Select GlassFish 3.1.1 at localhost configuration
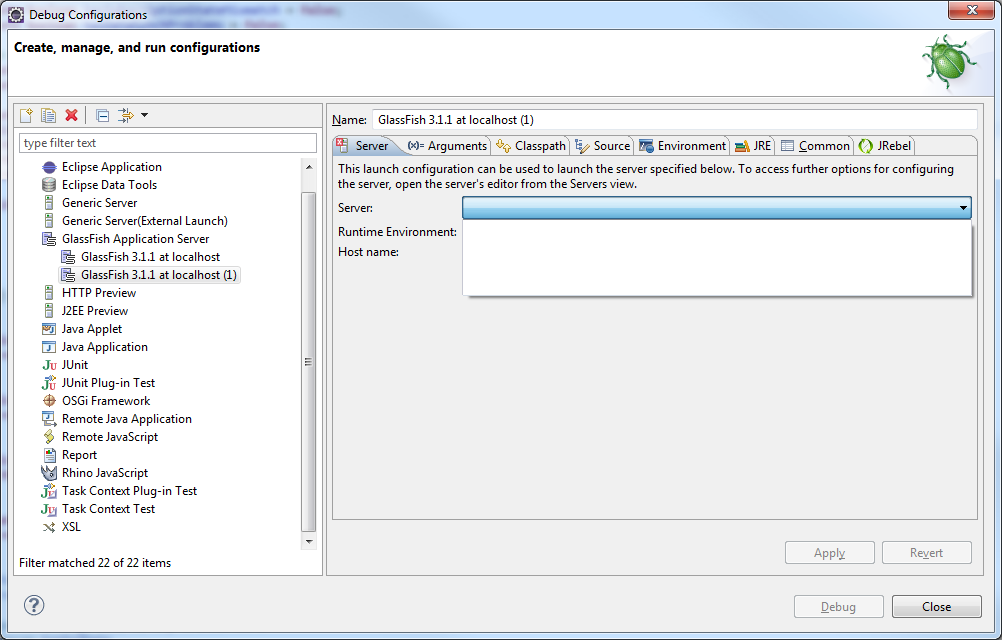Image resolution: width=1002 pixels, height=640 pixels. (x=150, y=257)
